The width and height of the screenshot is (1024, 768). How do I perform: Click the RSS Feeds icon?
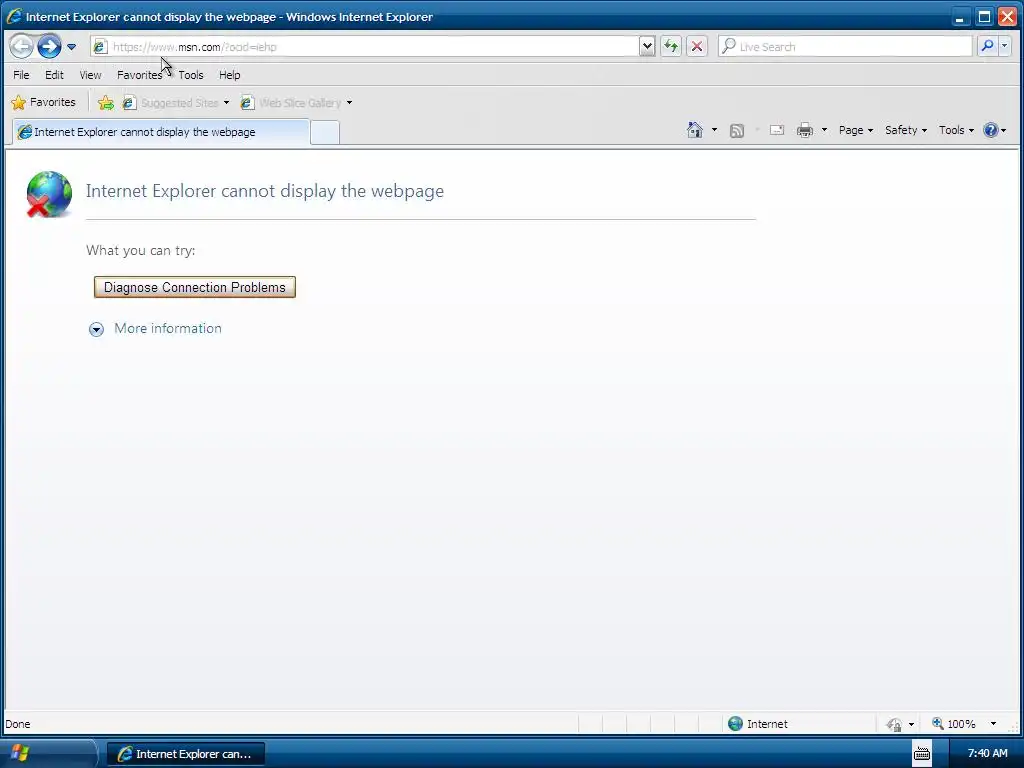click(737, 131)
